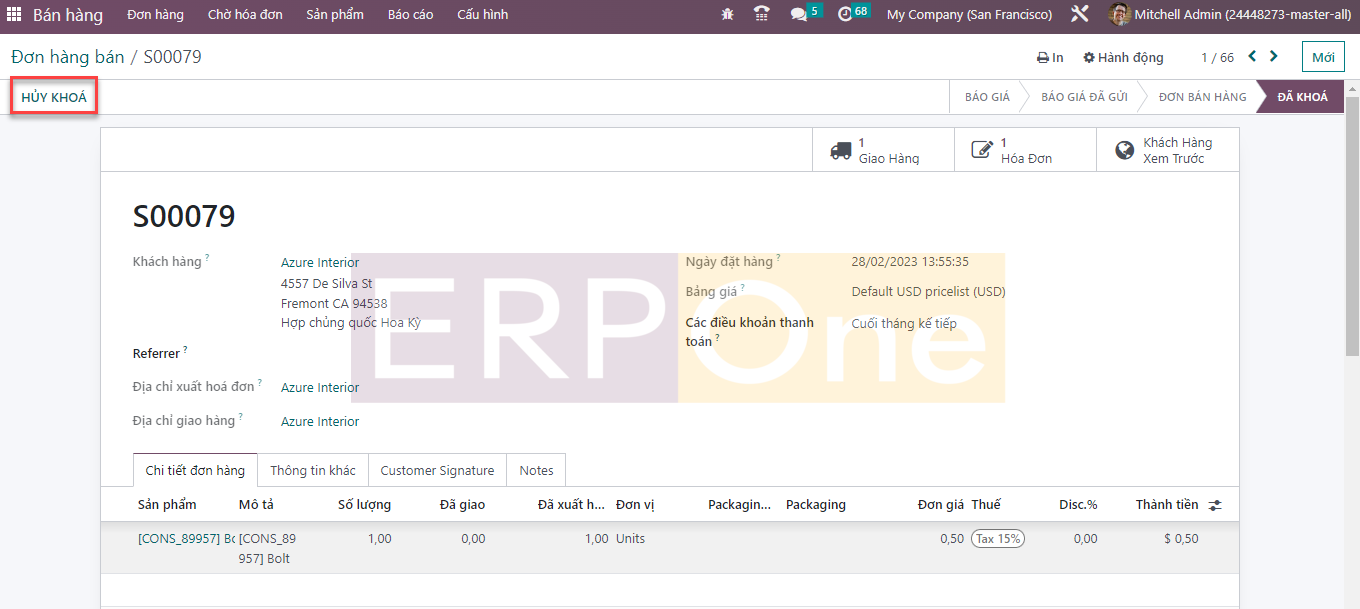Viewport: 1360px width, 609px height.
Task: Open the chat messages icon
Action: 799,15
